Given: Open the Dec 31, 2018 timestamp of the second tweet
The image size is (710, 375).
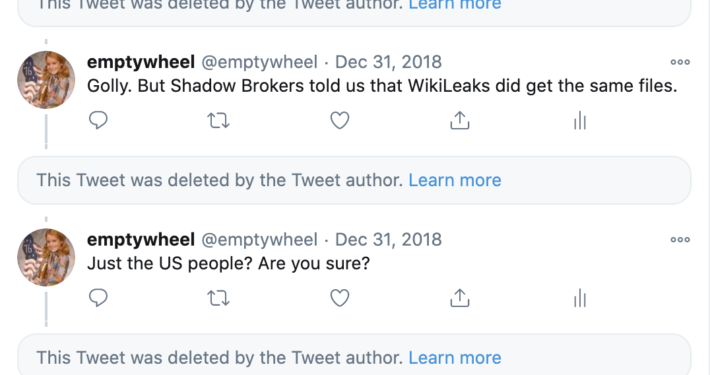Looking at the screenshot, I should (x=388, y=240).
